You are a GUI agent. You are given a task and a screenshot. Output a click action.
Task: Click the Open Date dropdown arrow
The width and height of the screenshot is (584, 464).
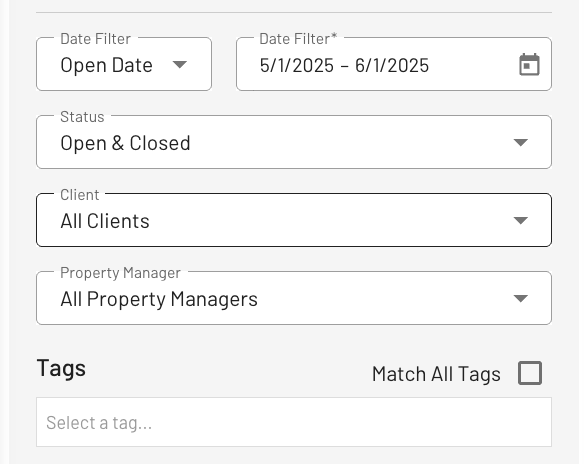pos(180,65)
